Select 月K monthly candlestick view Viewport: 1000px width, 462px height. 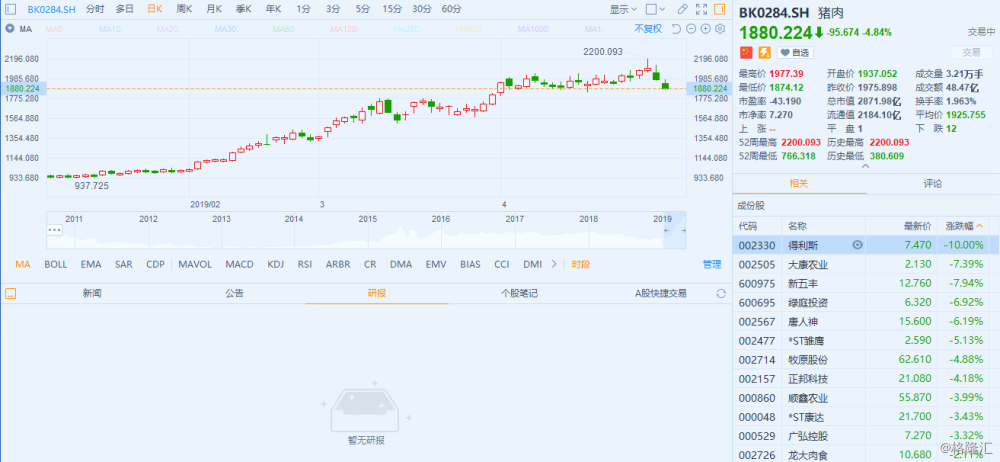[214, 10]
